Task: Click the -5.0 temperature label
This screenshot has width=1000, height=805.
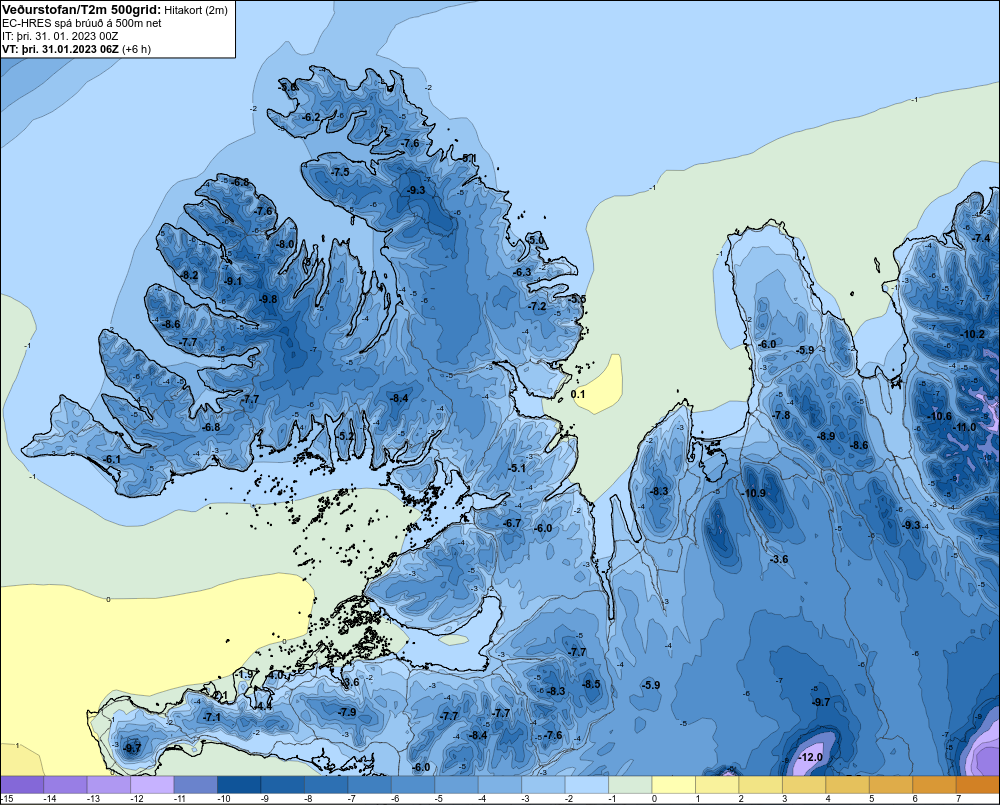Action: pos(536,240)
